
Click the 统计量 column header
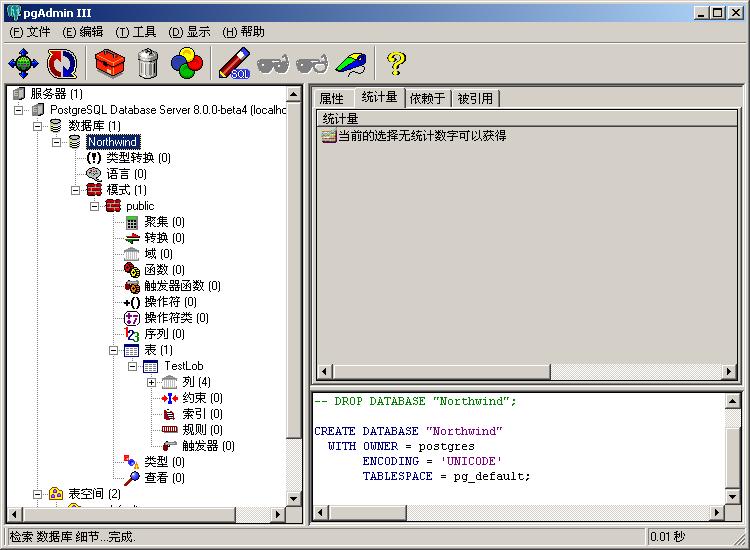tap(527, 119)
